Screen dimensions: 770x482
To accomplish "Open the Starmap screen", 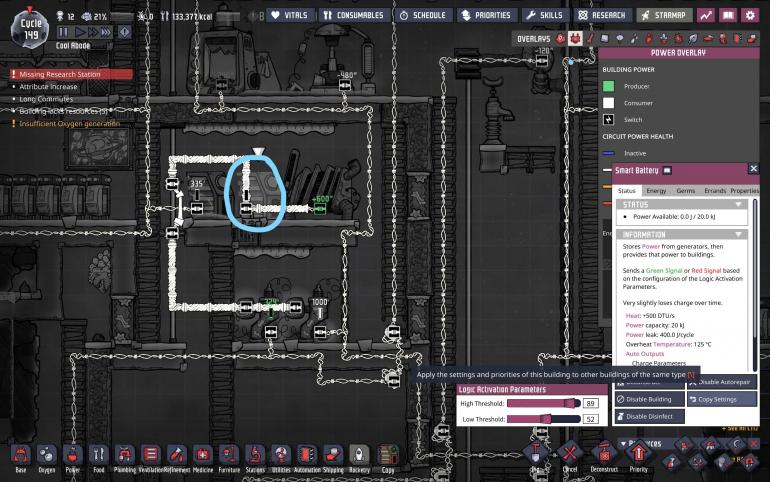I will click(664, 15).
